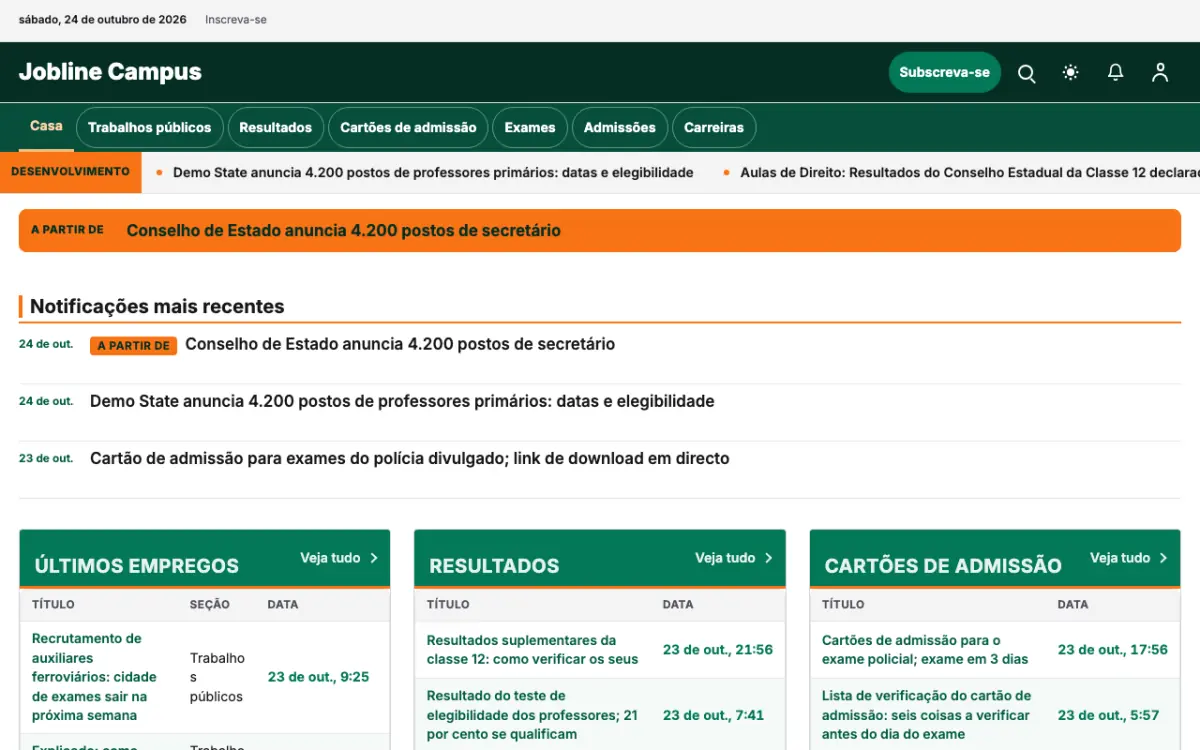Open Cartões de admissão nav tab
The height and width of the screenshot is (750, 1200).
408,127
